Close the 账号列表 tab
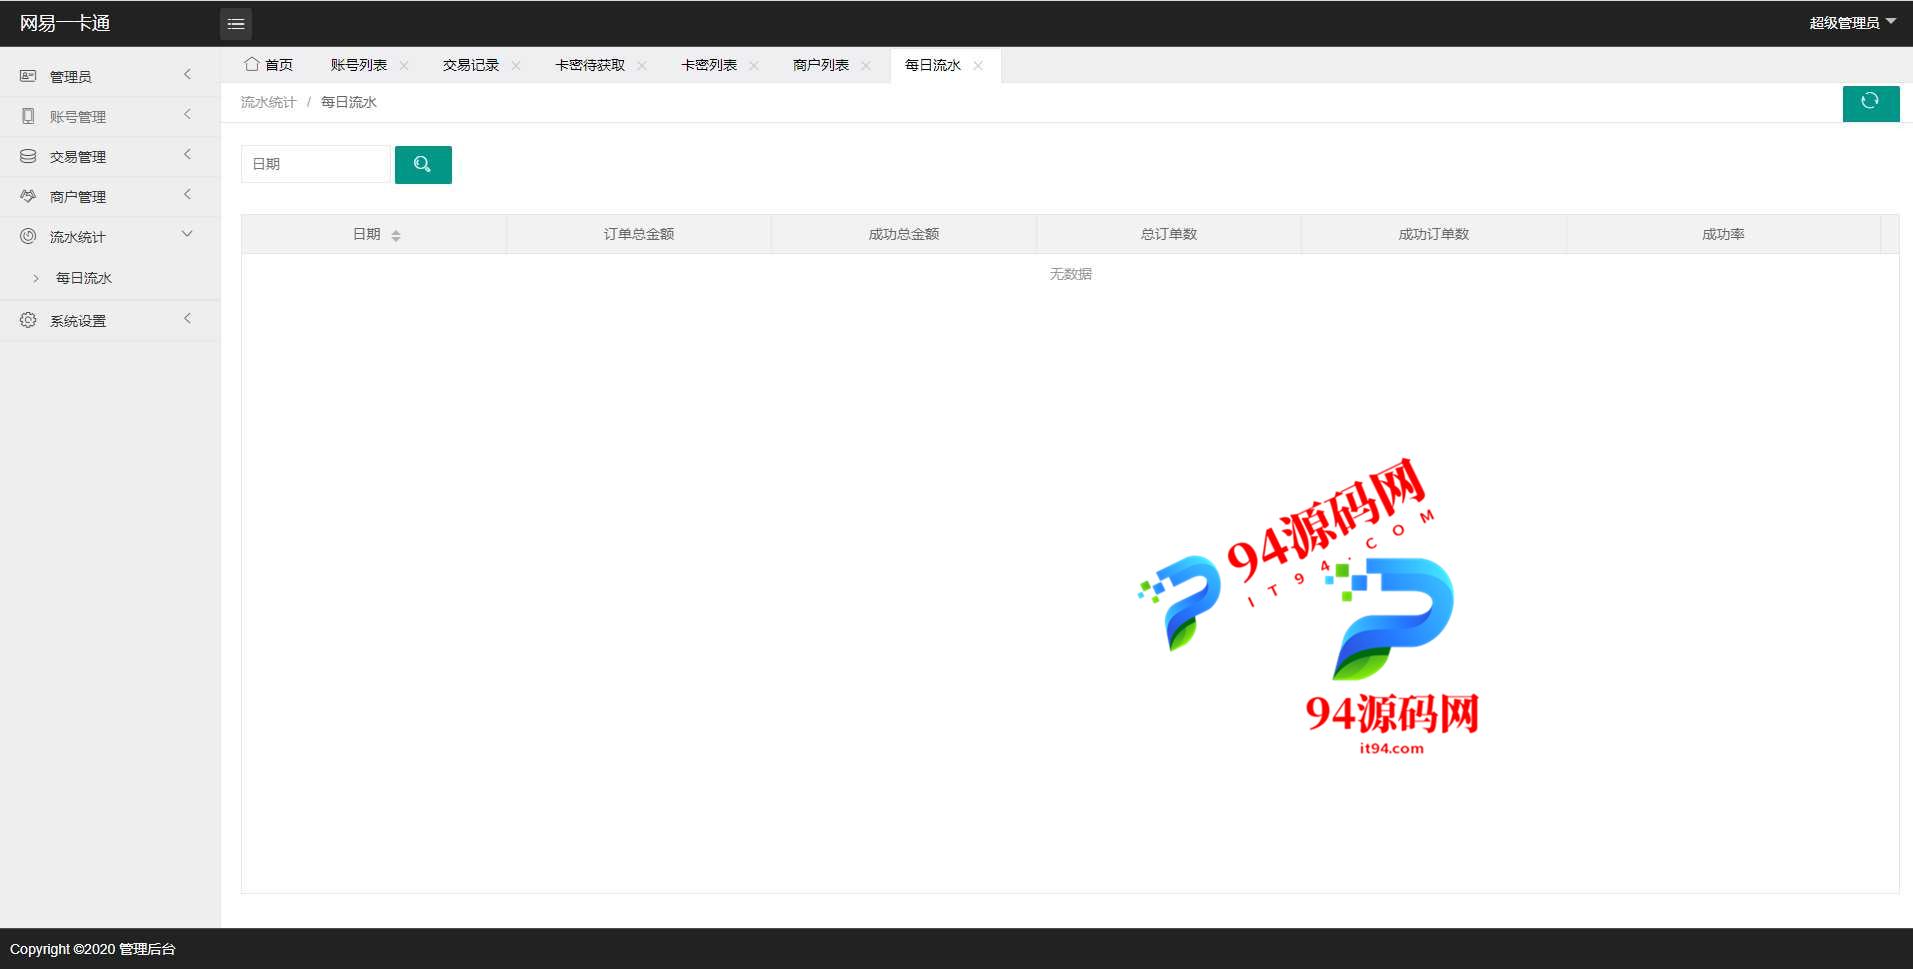 click(x=404, y=65)
